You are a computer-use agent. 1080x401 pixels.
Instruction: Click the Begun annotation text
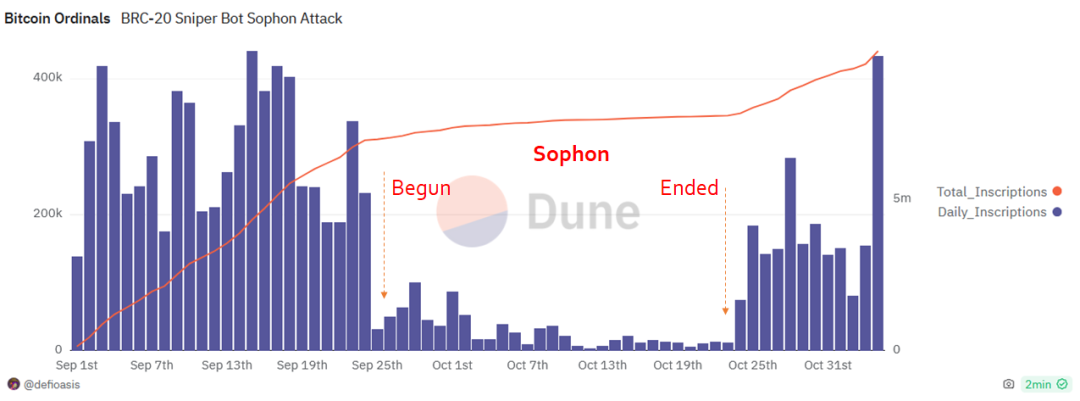[420, 187]
